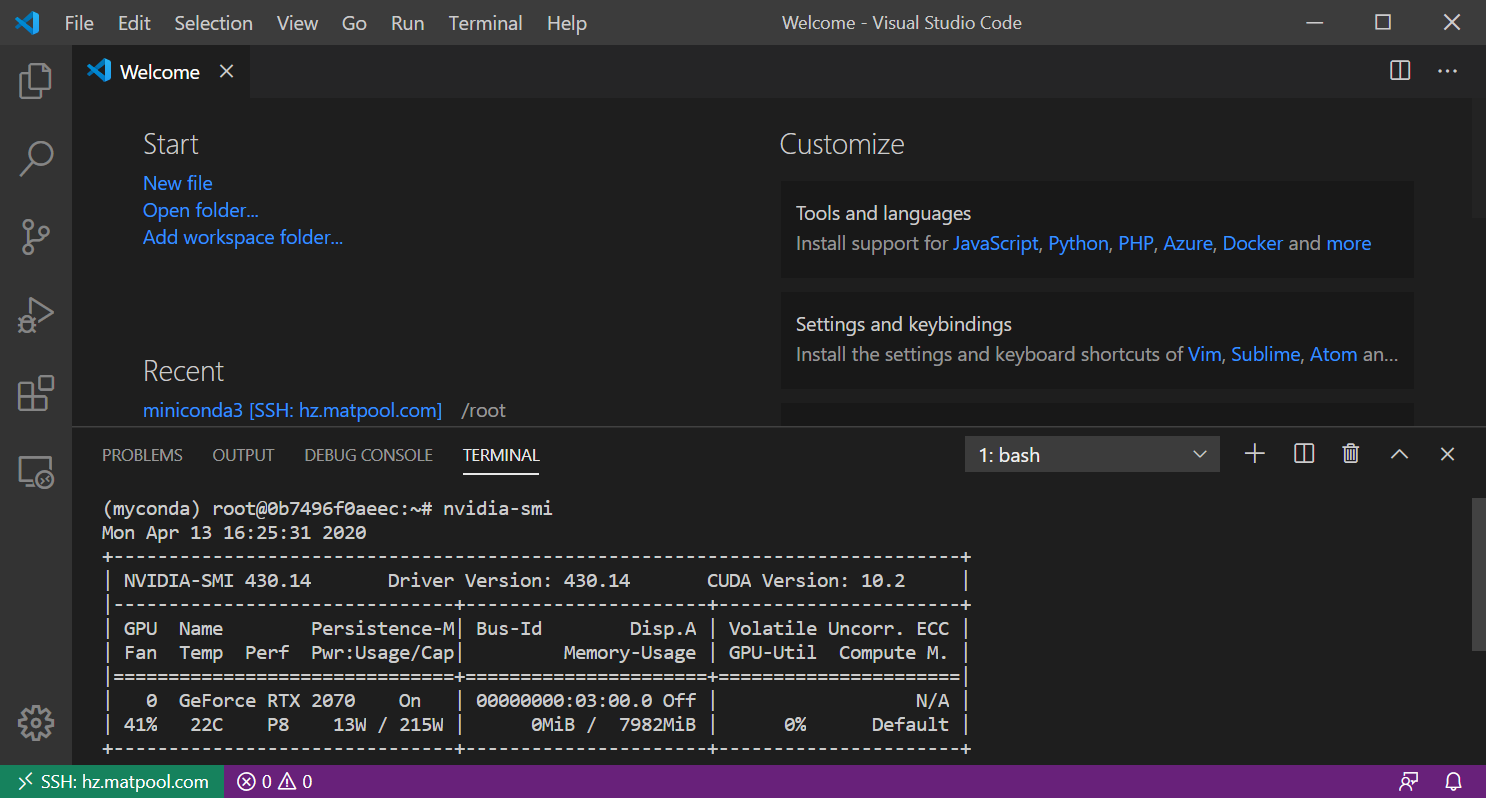Screen dimensions: 1486x798
Task: Open the Extensions view
Action: [35, 393]
